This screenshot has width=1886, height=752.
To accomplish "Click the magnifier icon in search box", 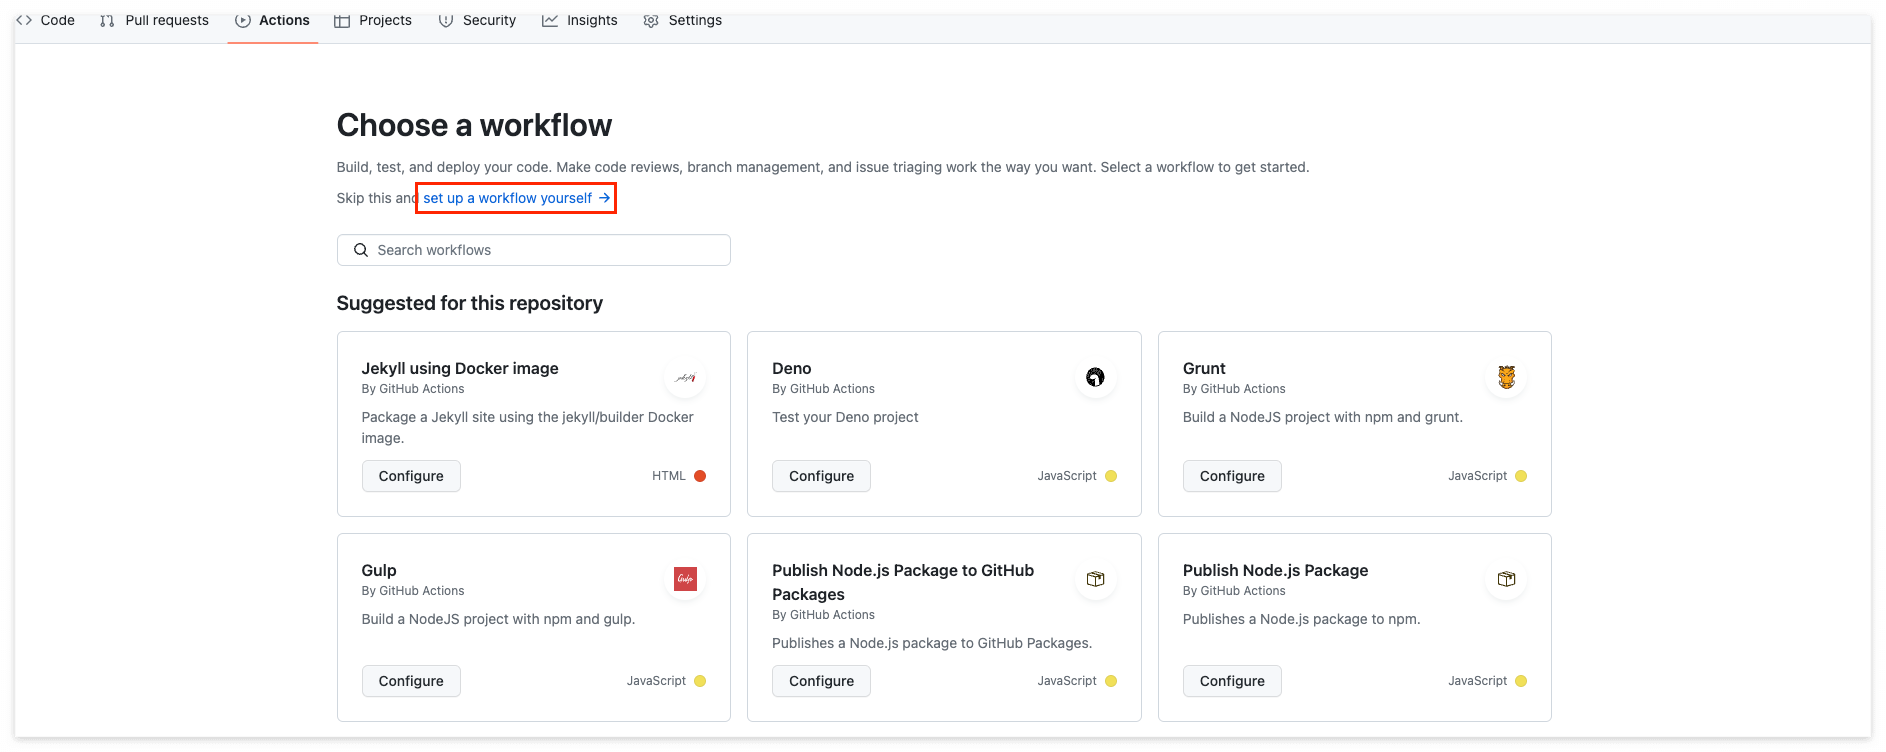I will (361, 250).
